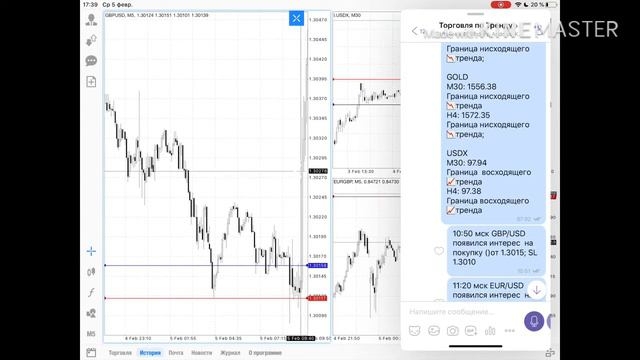The height and width of the screenshot is (360, 640).
Task: Like the 10:50 GBP/USD message heart
Action: 439,251
